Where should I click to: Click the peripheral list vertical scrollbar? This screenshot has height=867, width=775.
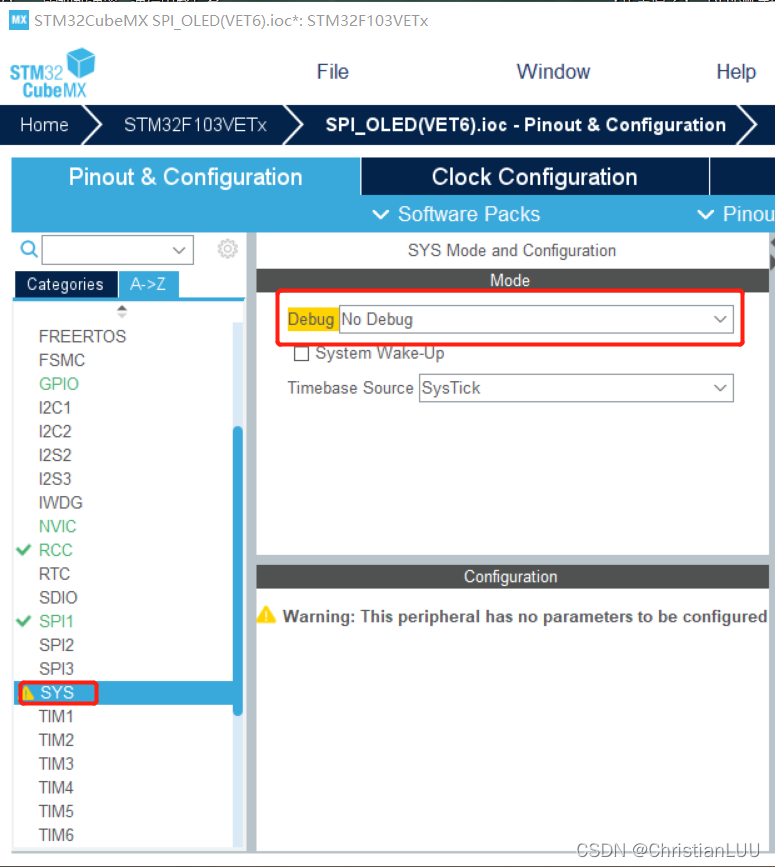pos(238,570)
